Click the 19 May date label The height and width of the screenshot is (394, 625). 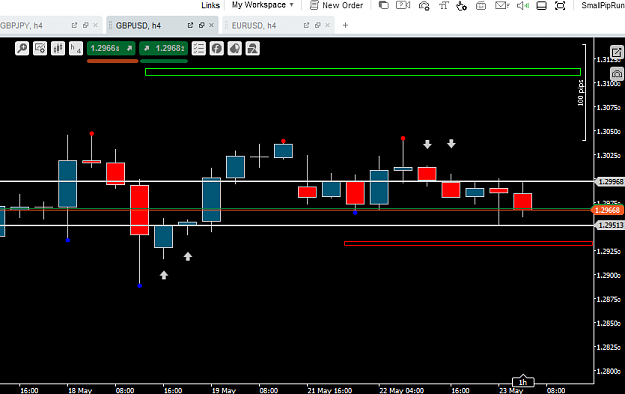click(x=223, y=390)
